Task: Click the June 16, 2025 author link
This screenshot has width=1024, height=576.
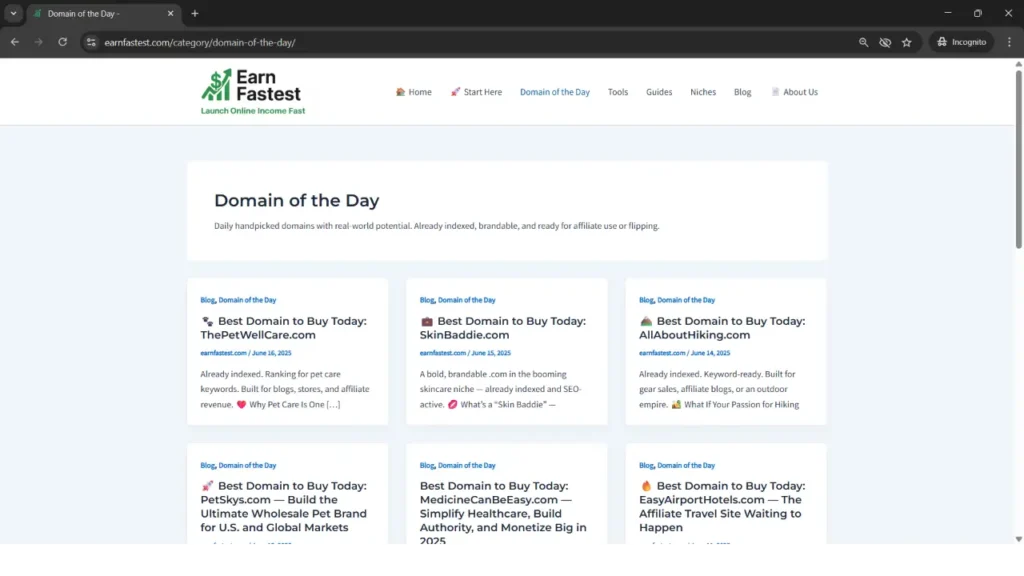Action: [x=223, y=353]
